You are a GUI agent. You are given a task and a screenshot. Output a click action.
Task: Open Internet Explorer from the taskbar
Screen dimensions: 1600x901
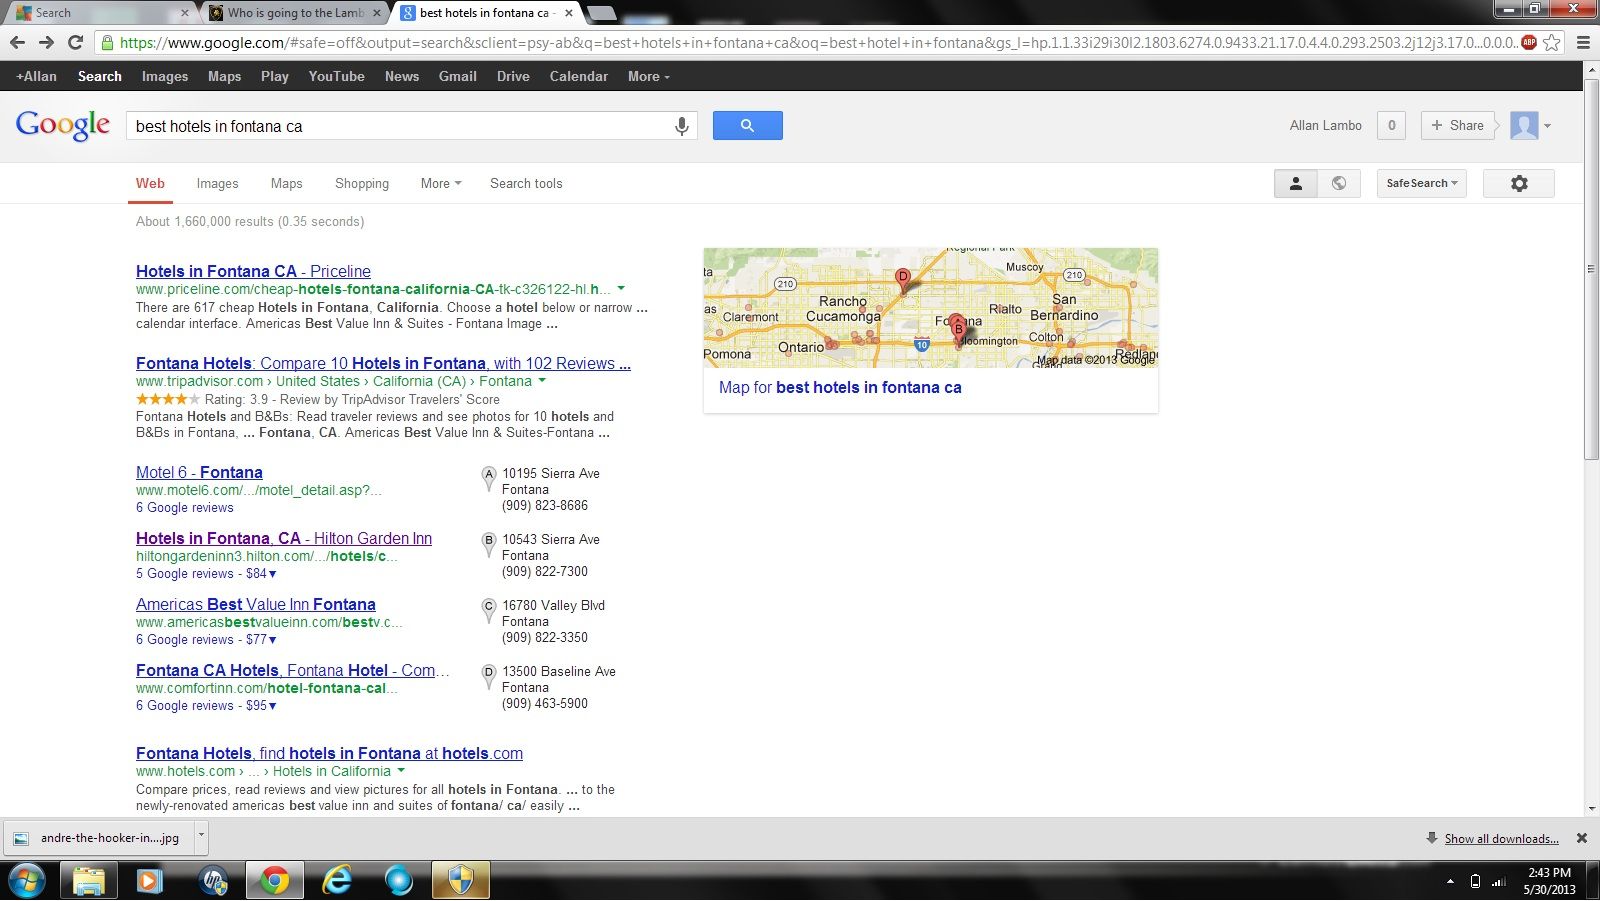coord(337,880)
